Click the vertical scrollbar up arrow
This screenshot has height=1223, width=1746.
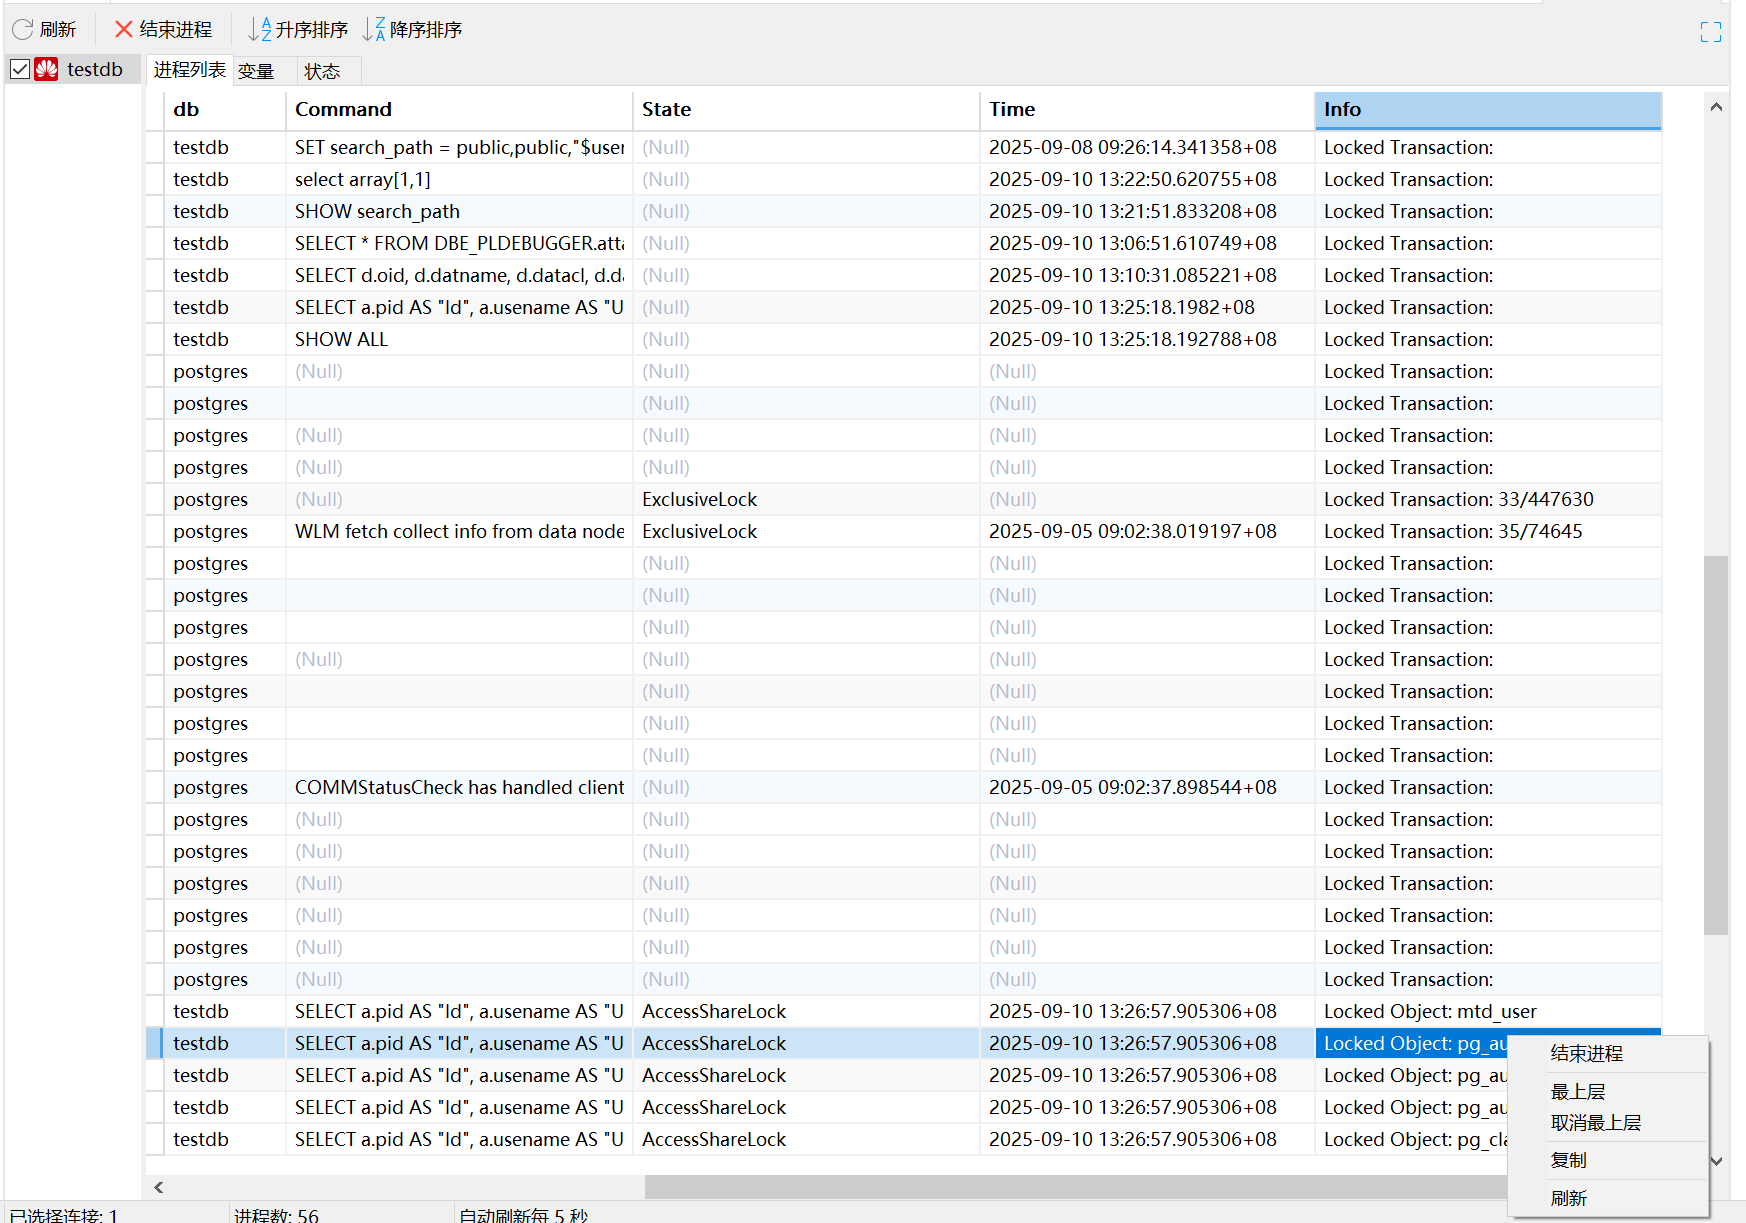pyautogui.click(x=1716, y=107)
